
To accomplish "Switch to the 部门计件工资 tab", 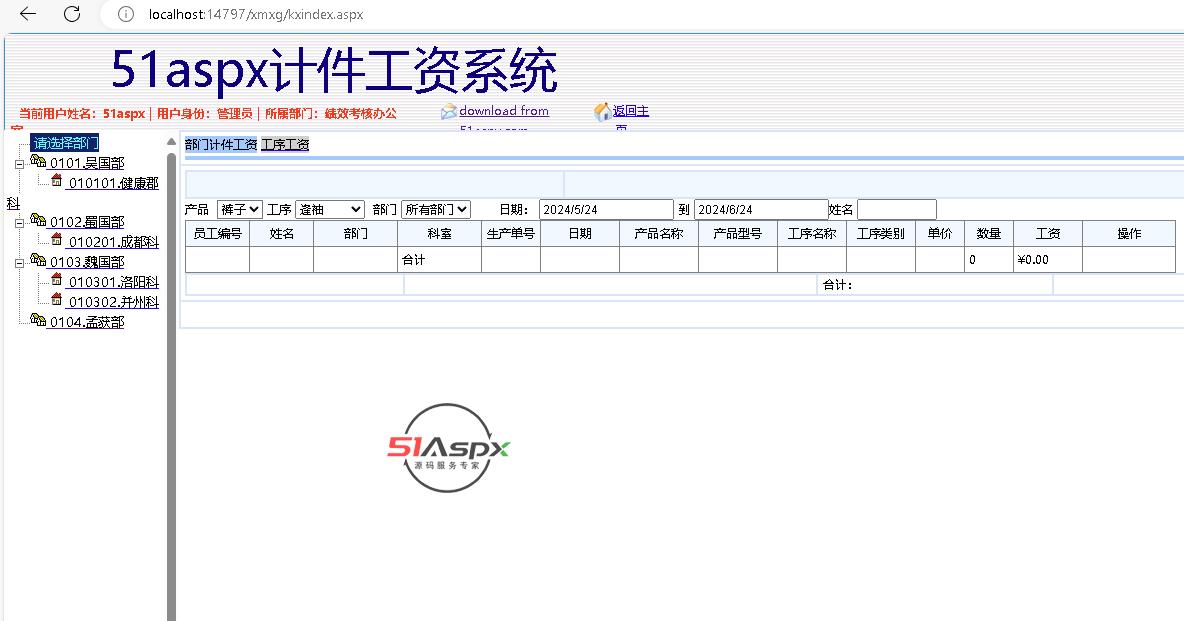I will coord(221,144).
